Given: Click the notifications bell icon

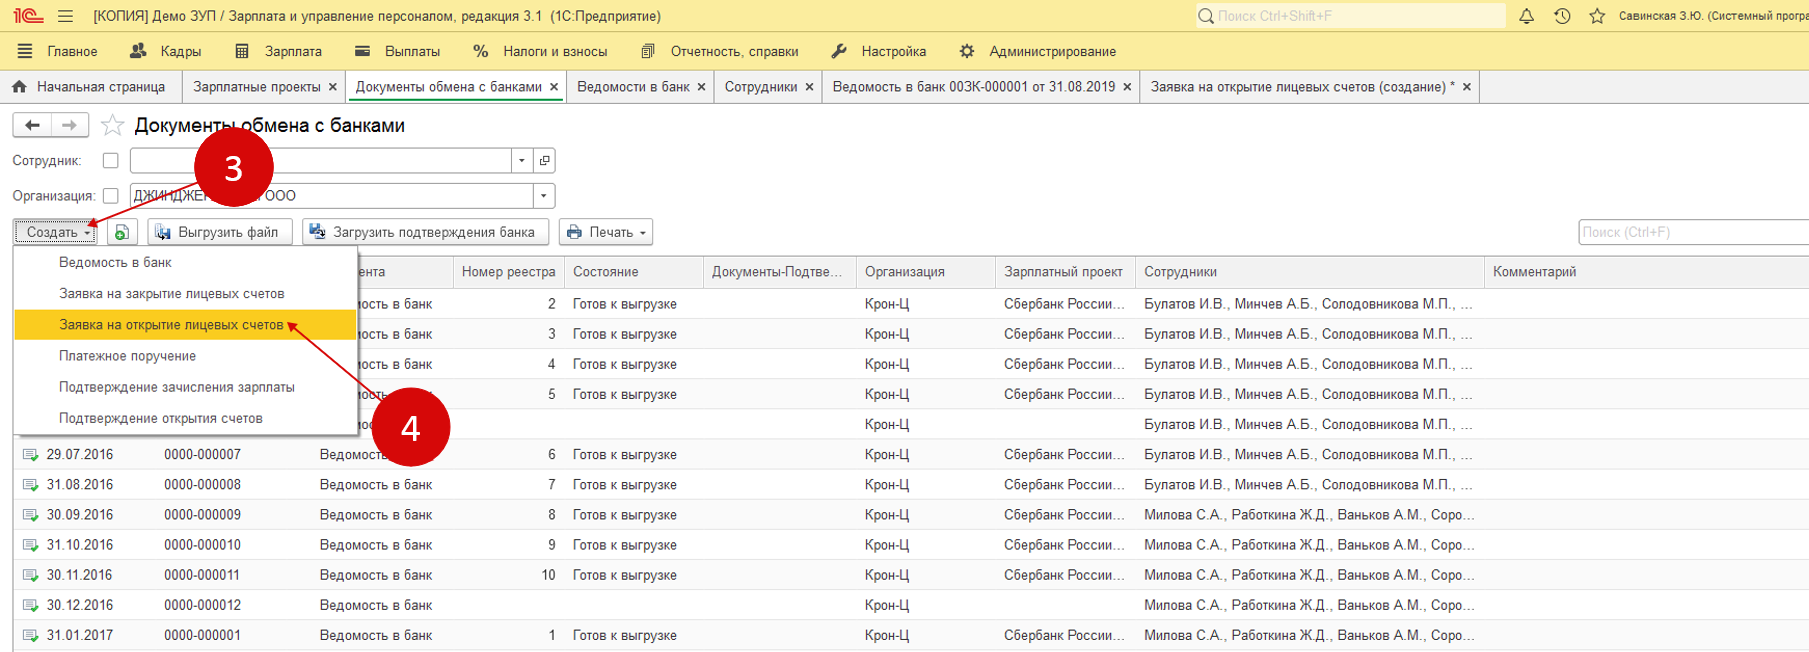Looking at the screenshot, I should click(x=1526, y=16).
